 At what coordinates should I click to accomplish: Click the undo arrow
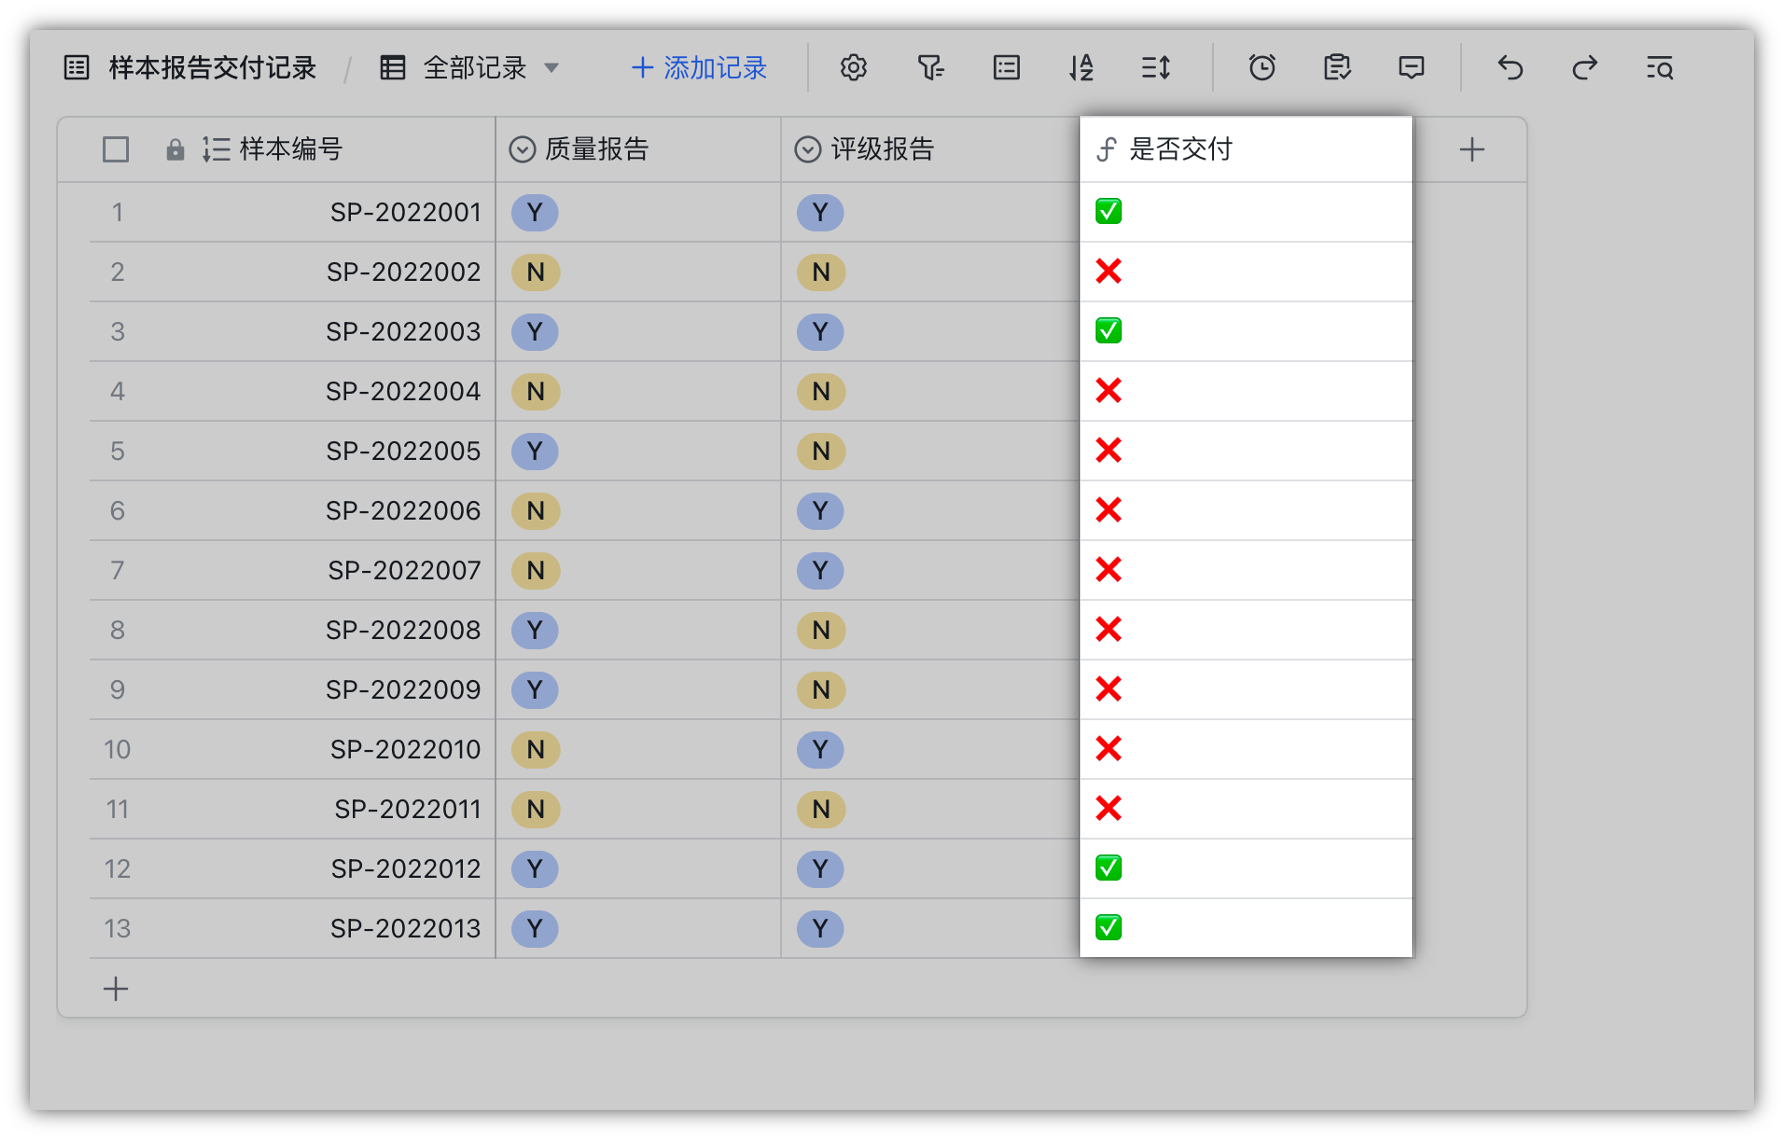(1510, 68)
